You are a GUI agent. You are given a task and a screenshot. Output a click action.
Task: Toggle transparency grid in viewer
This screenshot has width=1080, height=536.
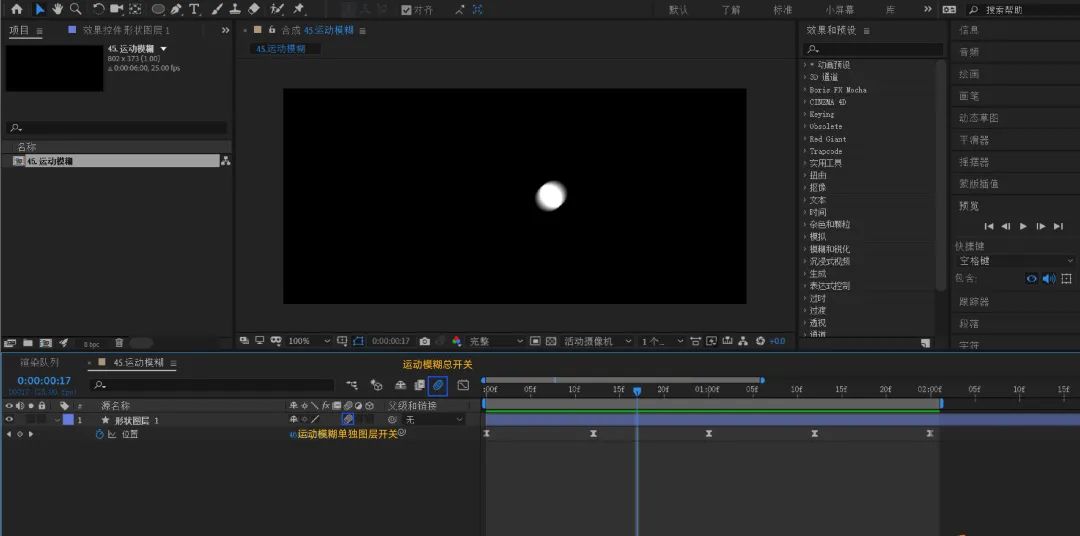pyautogui.click(x=551, y=341)
